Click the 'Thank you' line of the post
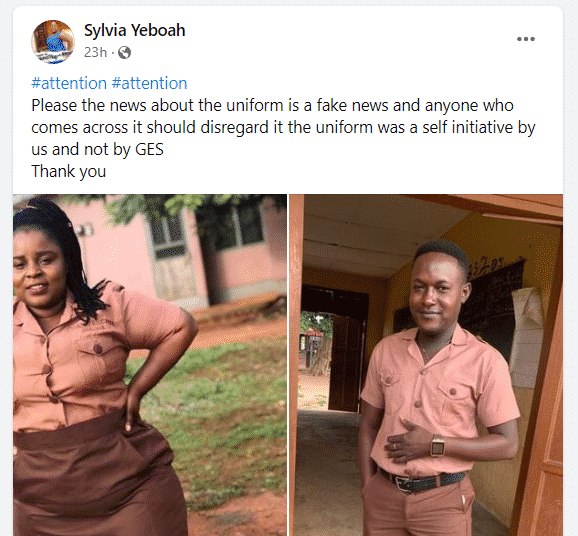This screenshot has height=536, width=578. [69, 171]
